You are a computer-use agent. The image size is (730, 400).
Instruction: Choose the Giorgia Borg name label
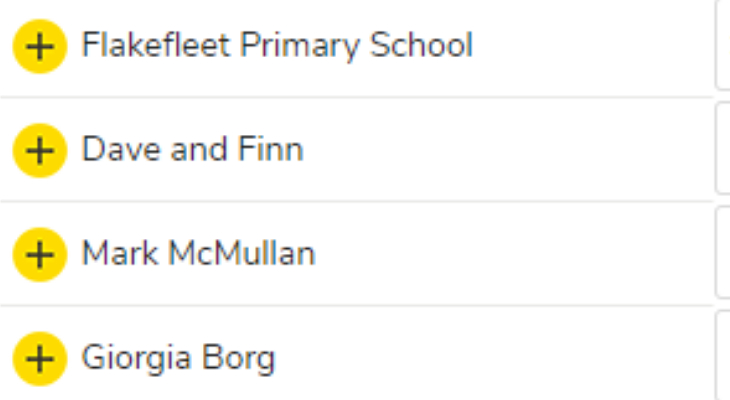(x=179, y=359)
